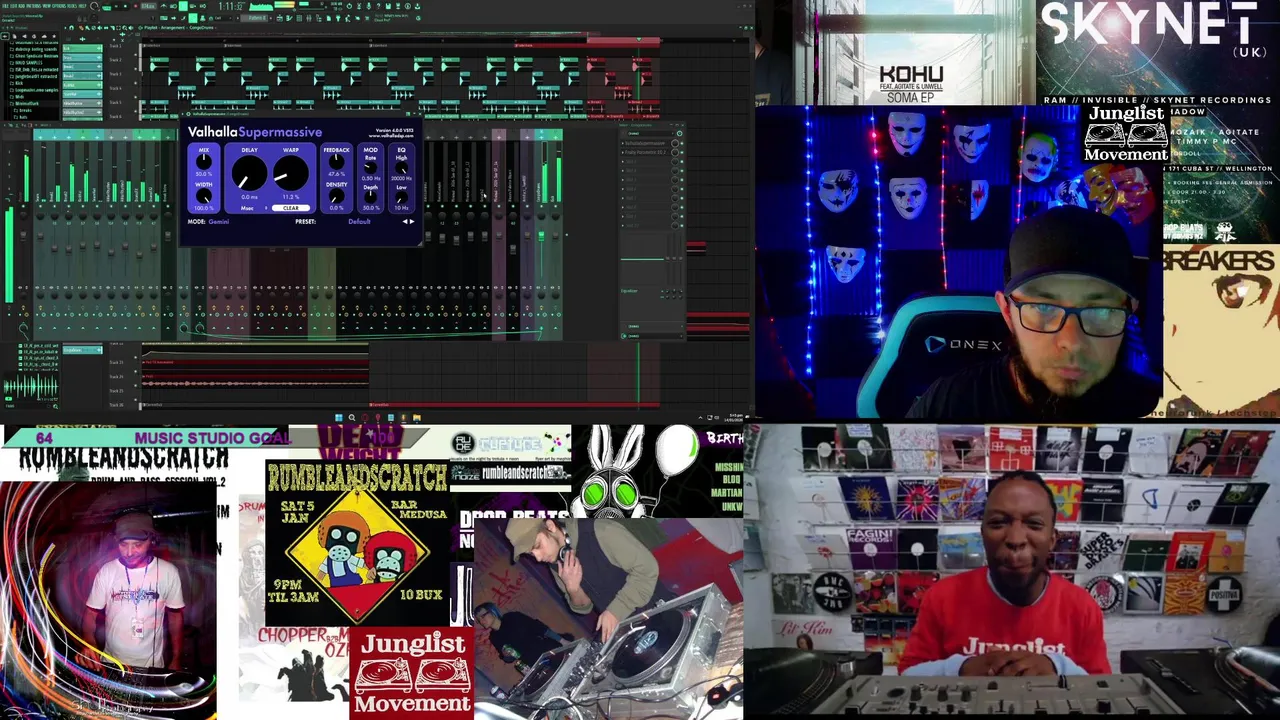Click the Valhalla MIX knob

pyautogui.click(x=204, y=162)
